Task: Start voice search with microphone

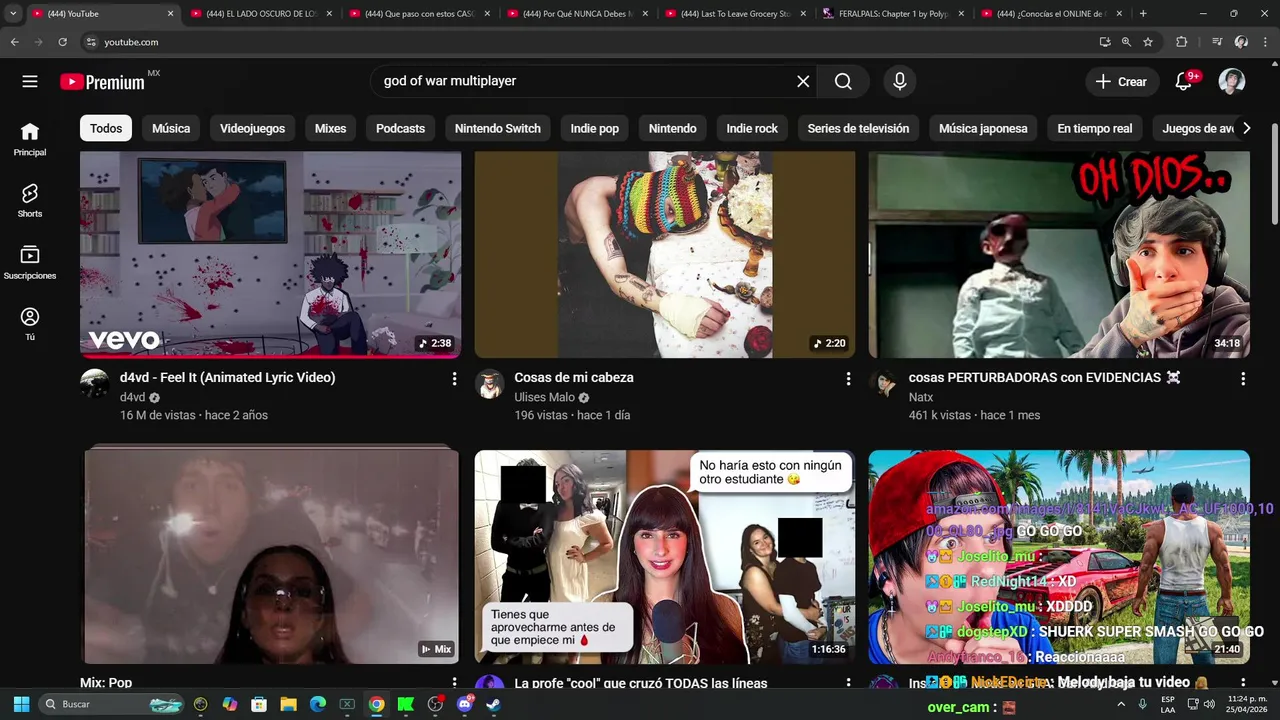Action: coord(900,81)
